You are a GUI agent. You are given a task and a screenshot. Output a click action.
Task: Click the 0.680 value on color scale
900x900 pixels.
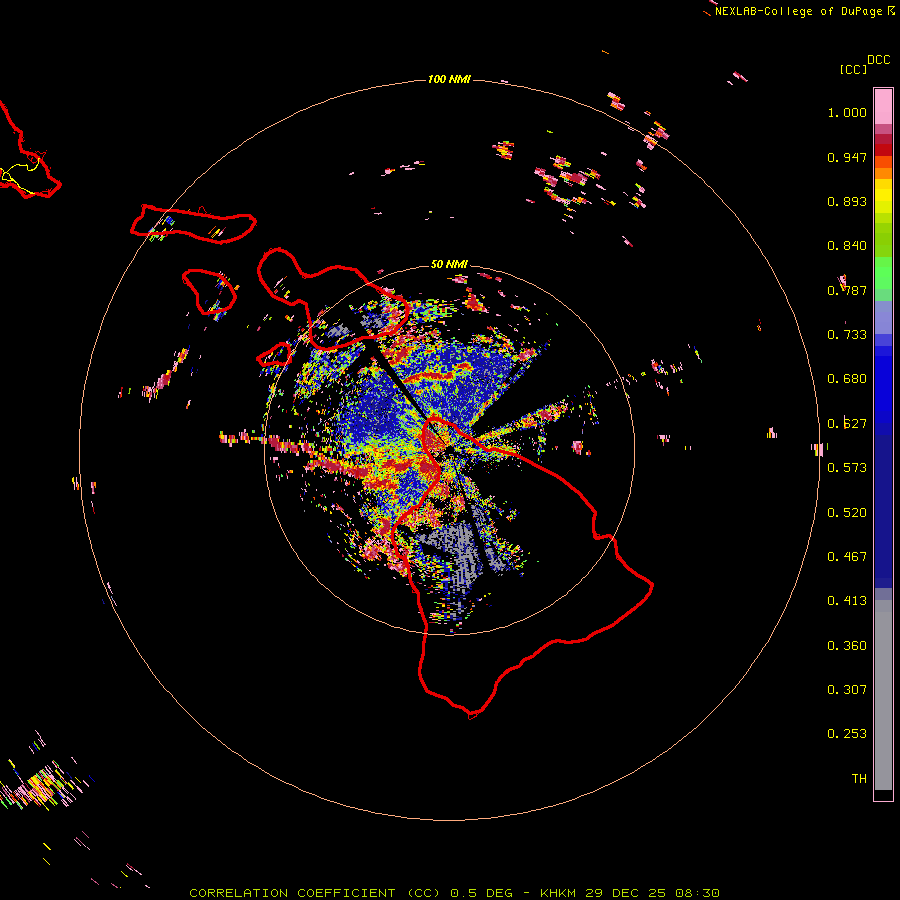click(x=847, y=379)
